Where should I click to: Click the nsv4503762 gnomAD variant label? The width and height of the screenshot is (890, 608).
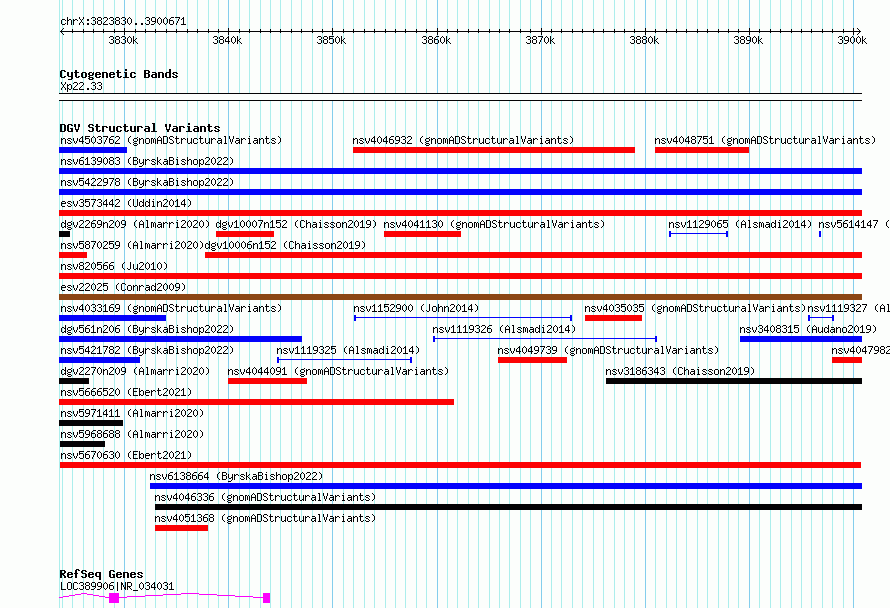(171, 140)
